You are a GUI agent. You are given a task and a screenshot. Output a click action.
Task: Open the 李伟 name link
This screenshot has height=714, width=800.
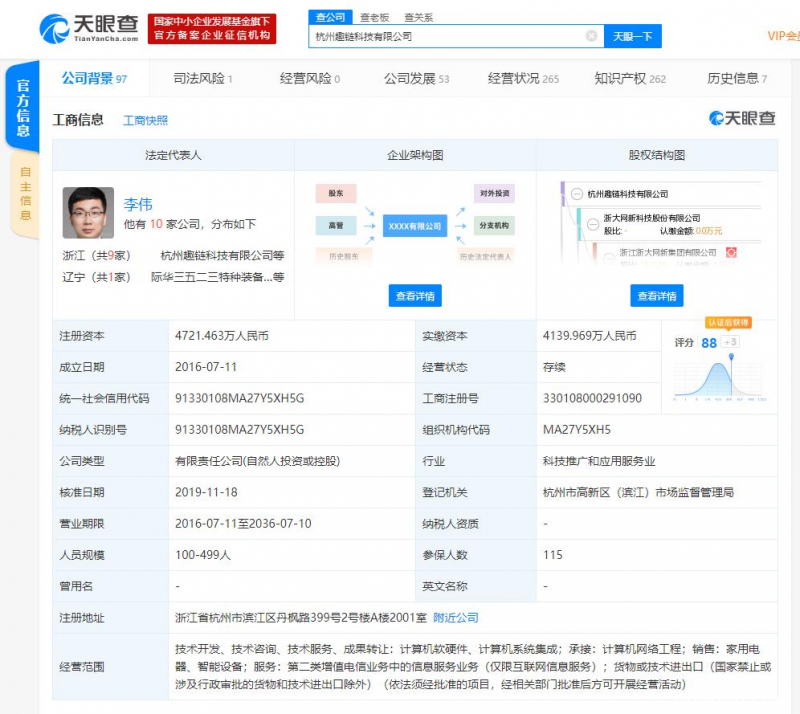[x=138, y=204]
